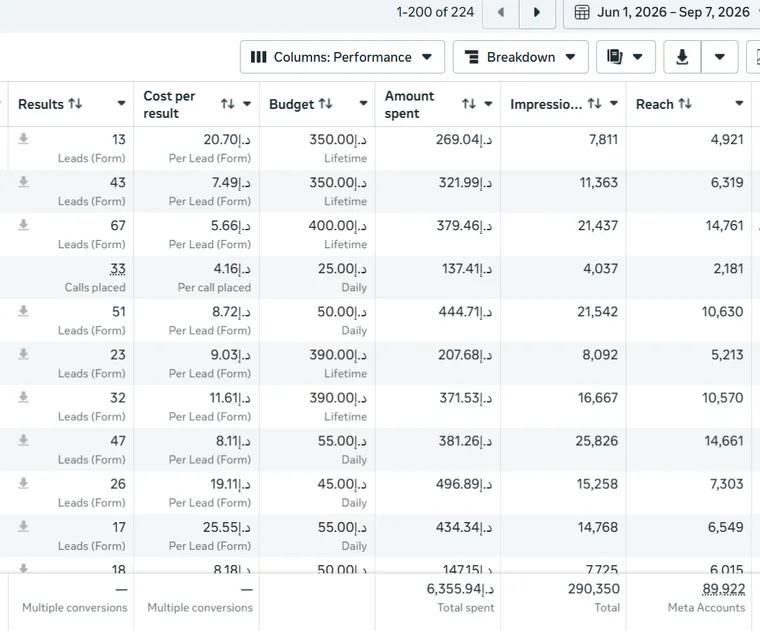Viewport: 760px width, 631px height.
Task: Select the 14,761 reach cell
Action: (x=689, y=235)
